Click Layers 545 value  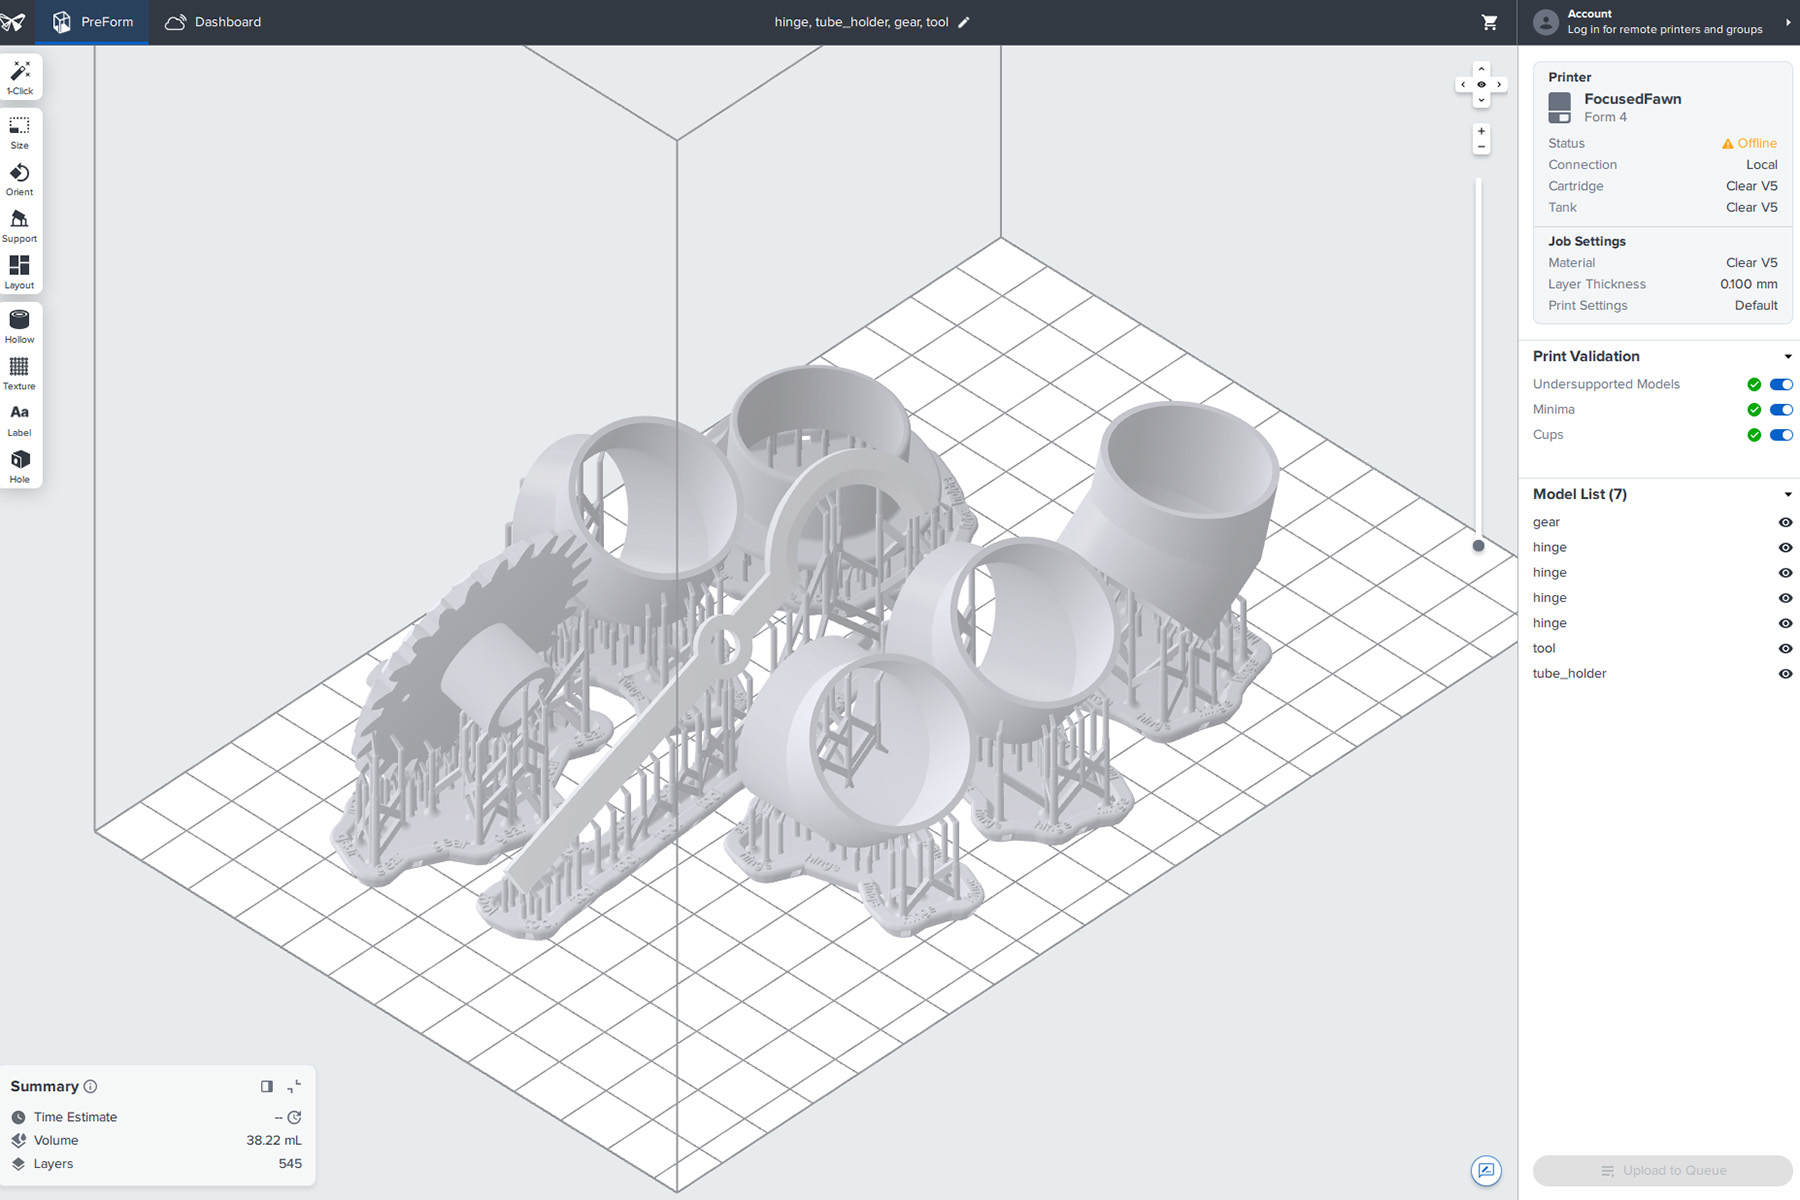tap(290, 1163)
